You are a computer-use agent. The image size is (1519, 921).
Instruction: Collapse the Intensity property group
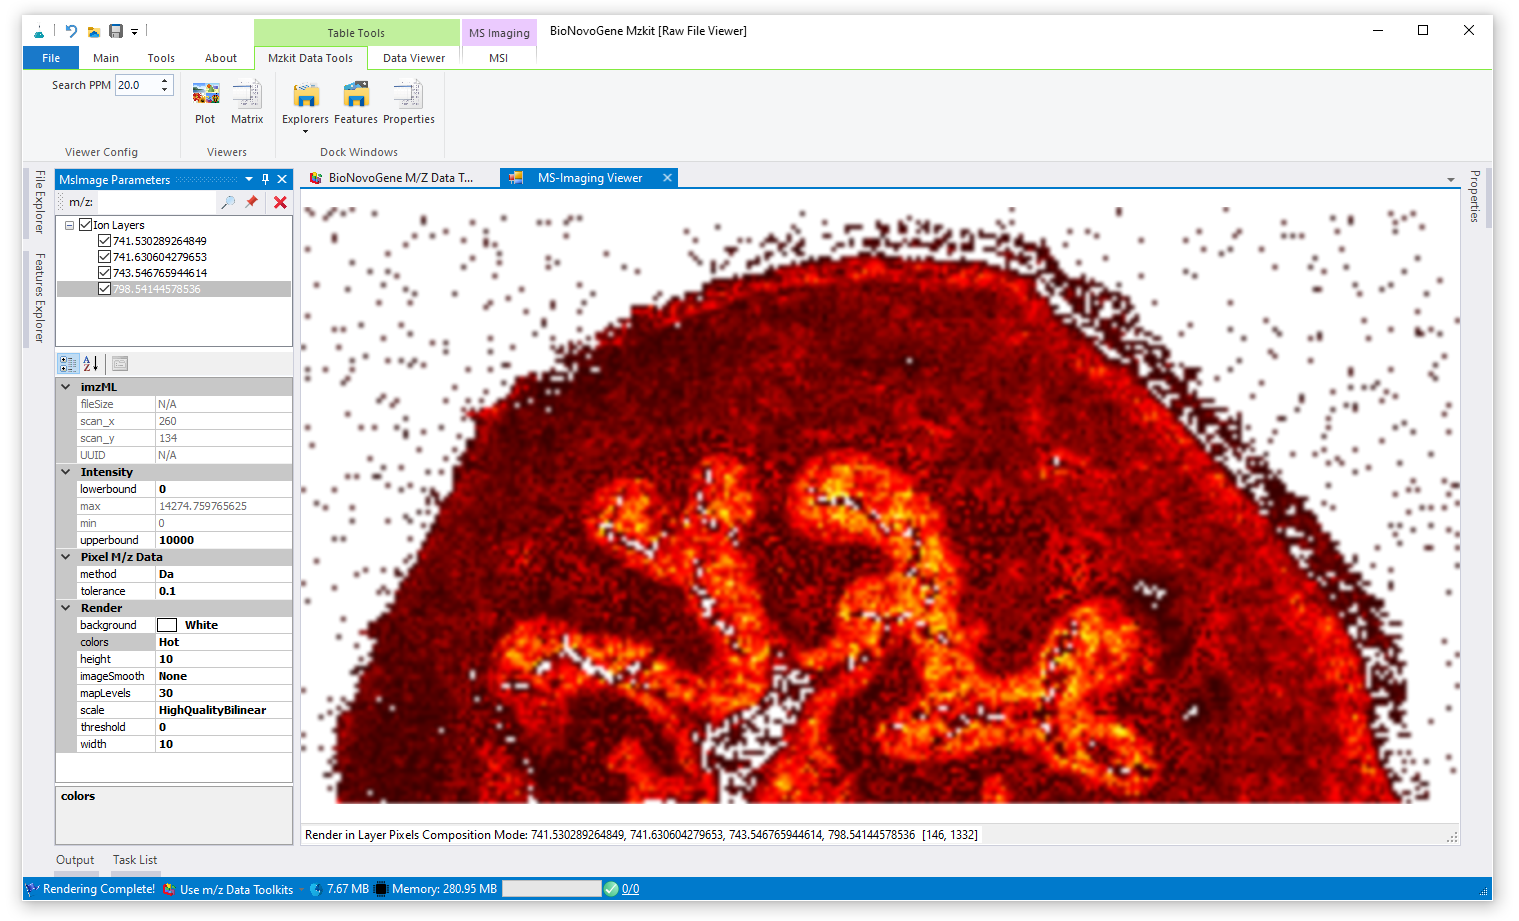(x=66, y=472)
